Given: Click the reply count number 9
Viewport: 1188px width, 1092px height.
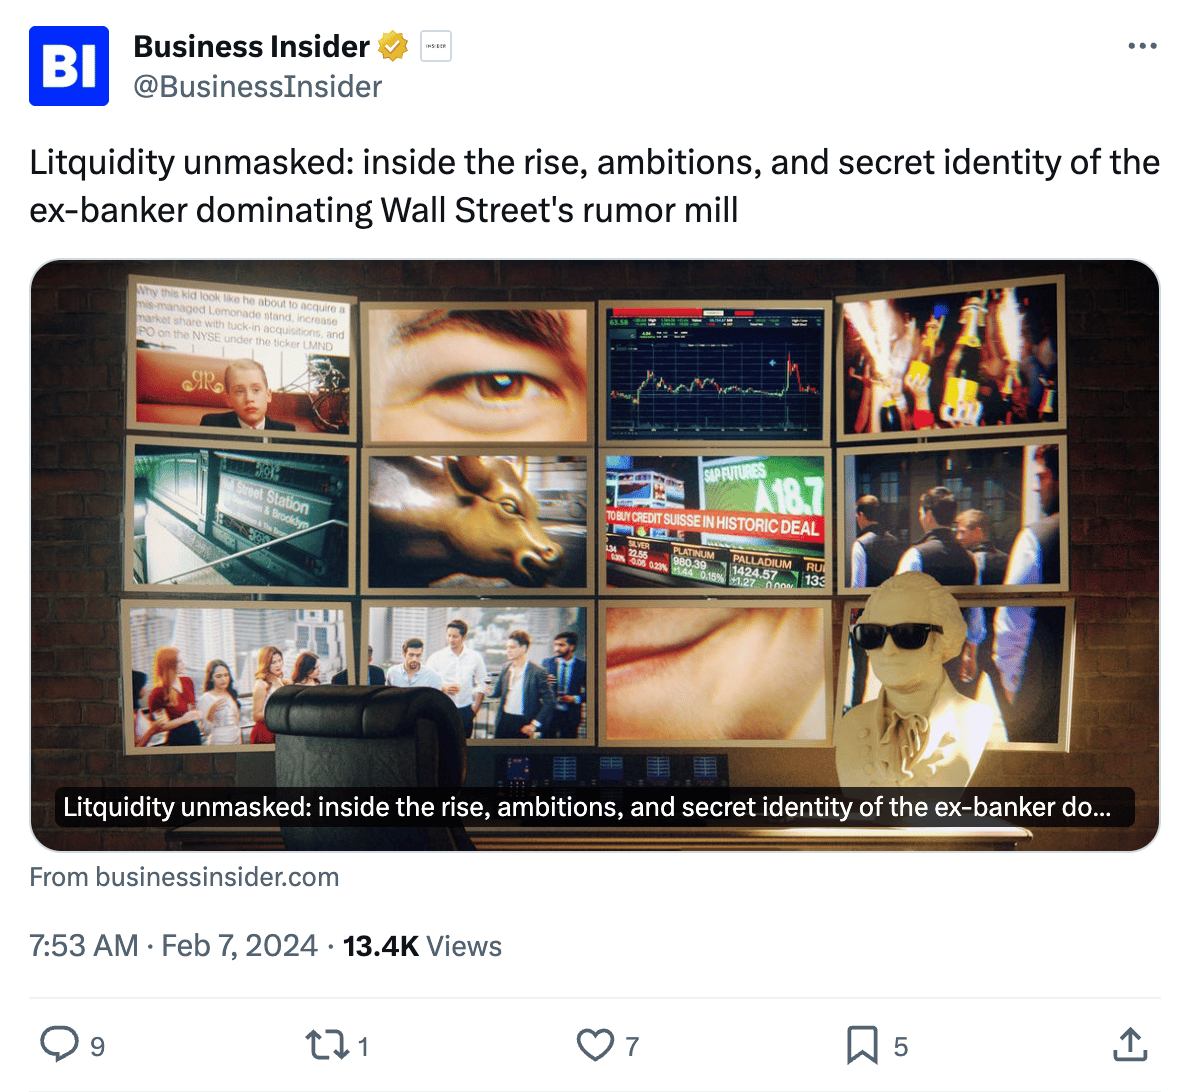Looking at the screenshot, I should tap(98, 1047).
